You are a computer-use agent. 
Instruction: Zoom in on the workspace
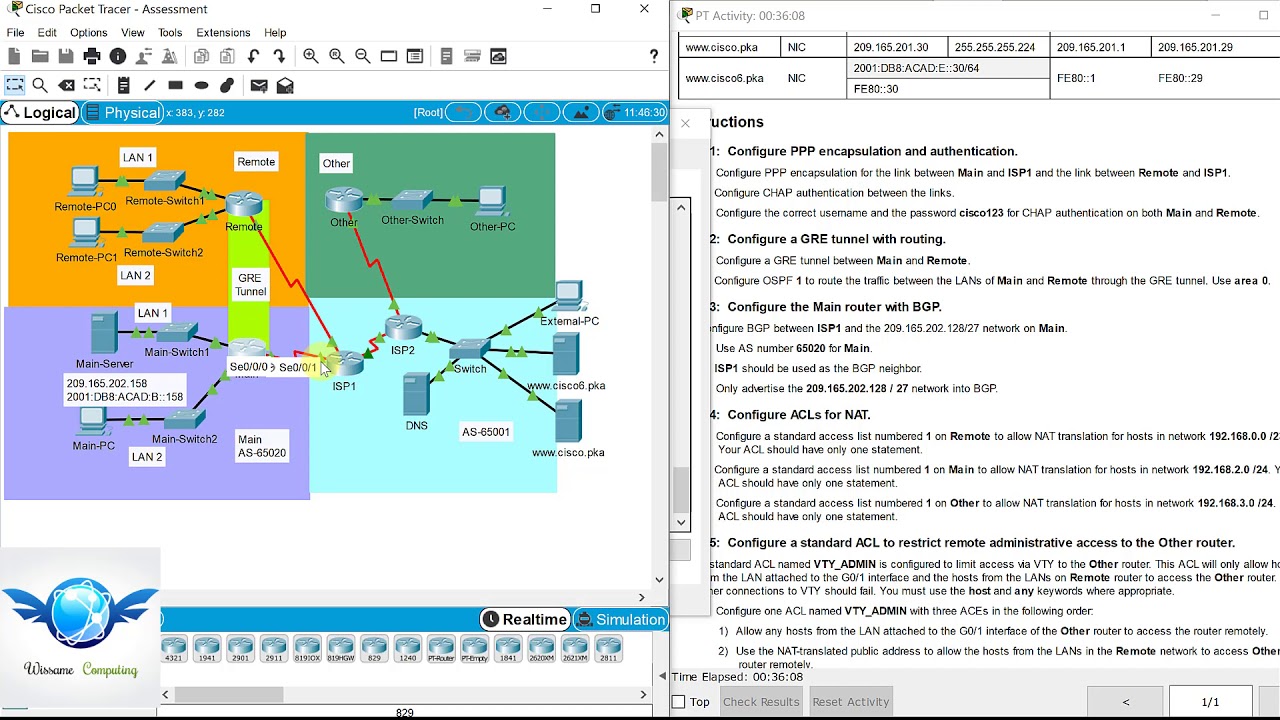pos(311,56)
